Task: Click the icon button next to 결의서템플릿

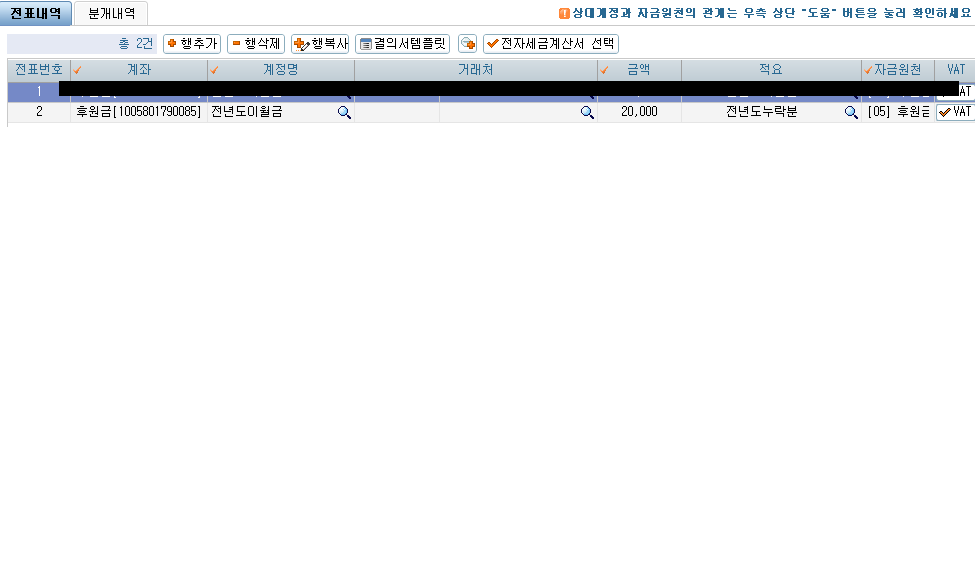Action: (x=467, y=44)
